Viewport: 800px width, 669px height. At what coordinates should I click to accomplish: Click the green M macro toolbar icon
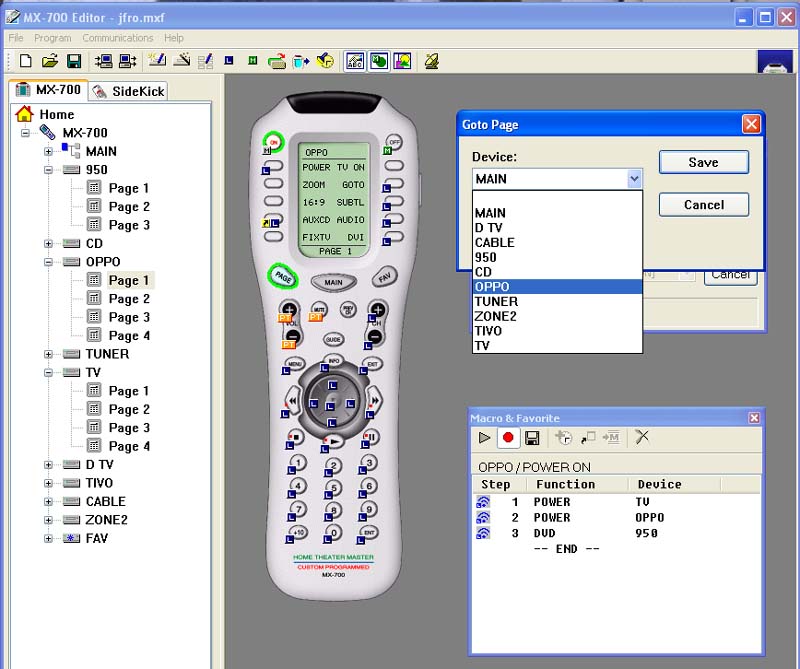(x=253, y=61)
